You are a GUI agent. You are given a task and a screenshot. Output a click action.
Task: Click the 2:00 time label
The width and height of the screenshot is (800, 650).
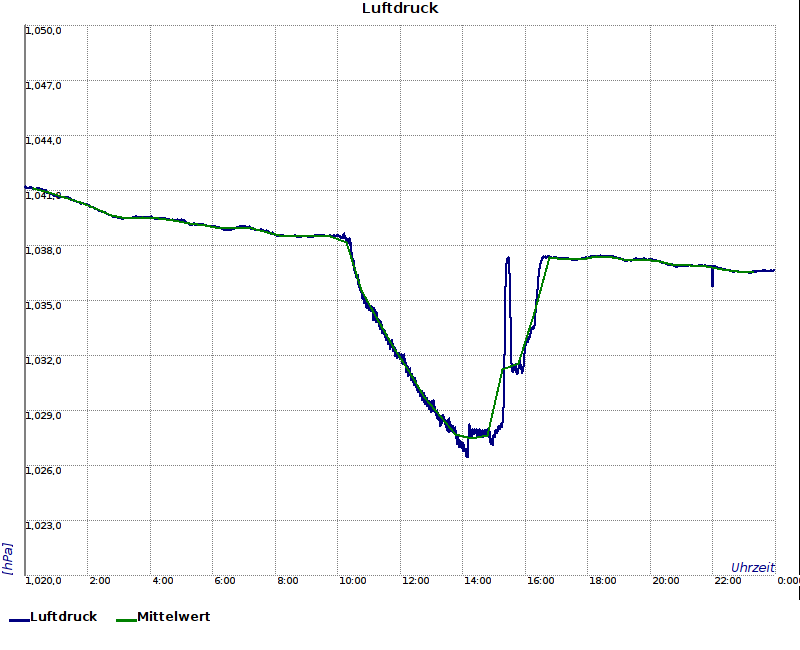(x=100, y=581)
